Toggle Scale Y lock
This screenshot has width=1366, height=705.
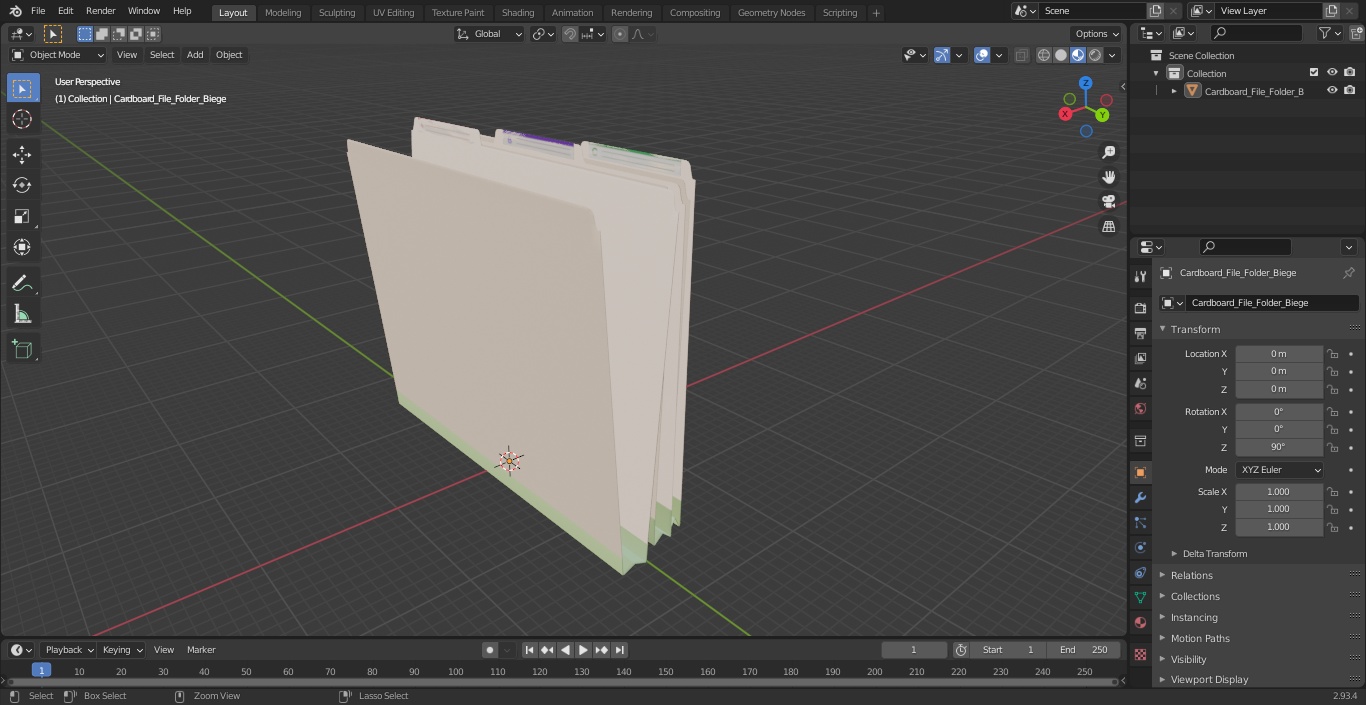pyautogui.click(x=1333, y=509)
